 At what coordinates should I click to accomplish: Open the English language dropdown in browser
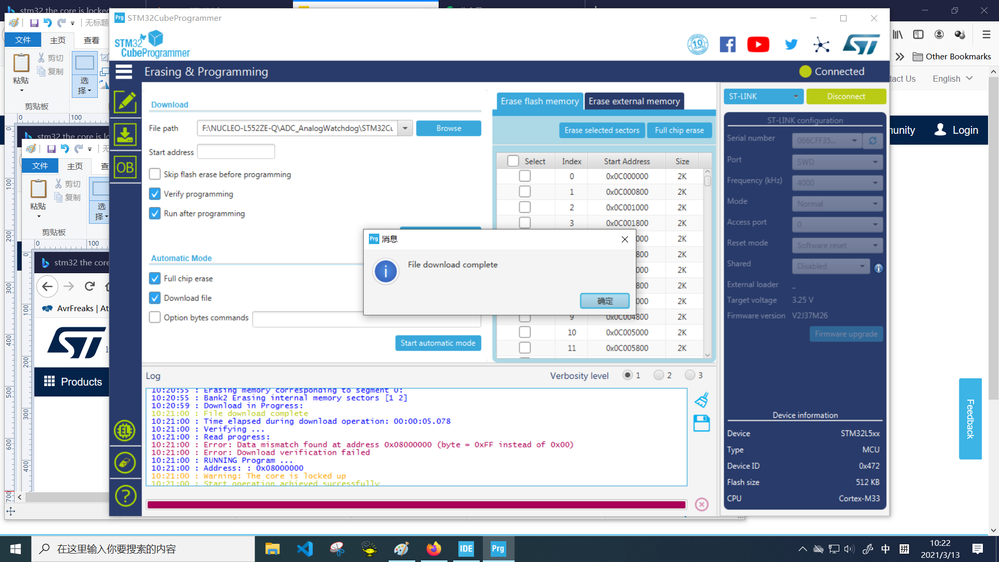click(952, 78)
